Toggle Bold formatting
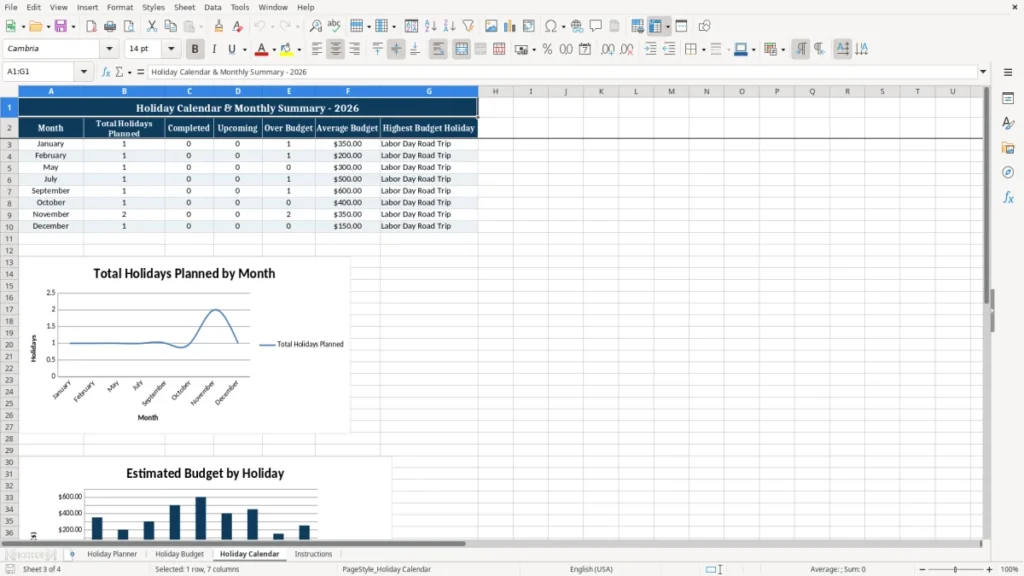1024x576 pixels. pyautogui.click(x=195, y=49)
